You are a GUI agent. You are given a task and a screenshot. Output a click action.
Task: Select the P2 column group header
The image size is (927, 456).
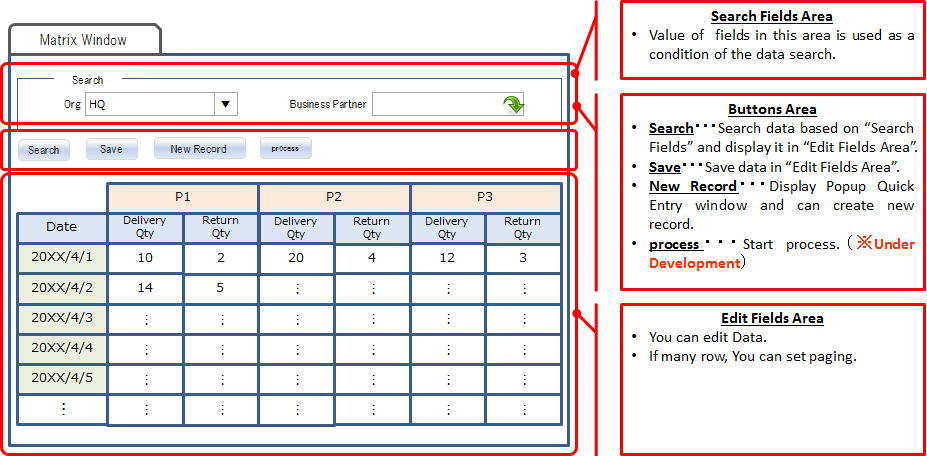(x=334, y=197)
